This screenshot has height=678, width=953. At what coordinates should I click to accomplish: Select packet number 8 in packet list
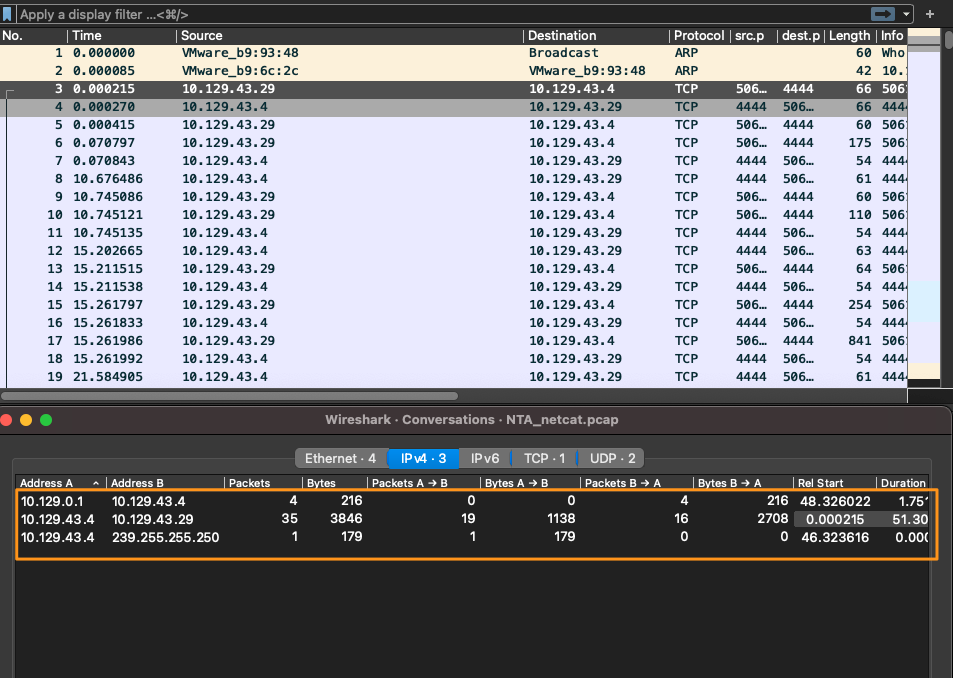(x=300, y=179)
